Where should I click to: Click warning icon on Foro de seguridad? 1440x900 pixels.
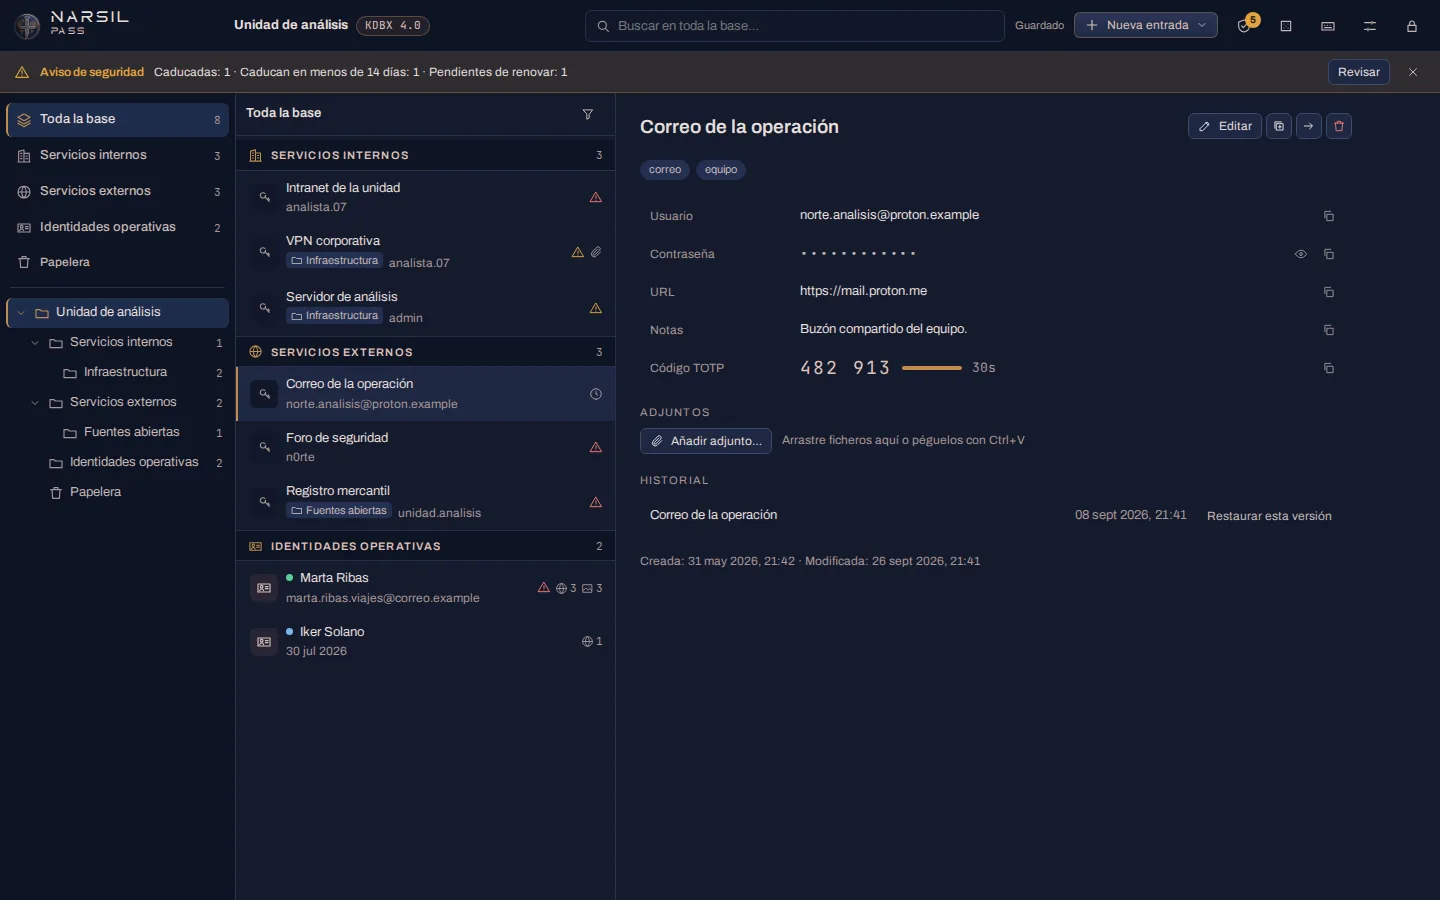pos(596,447)
